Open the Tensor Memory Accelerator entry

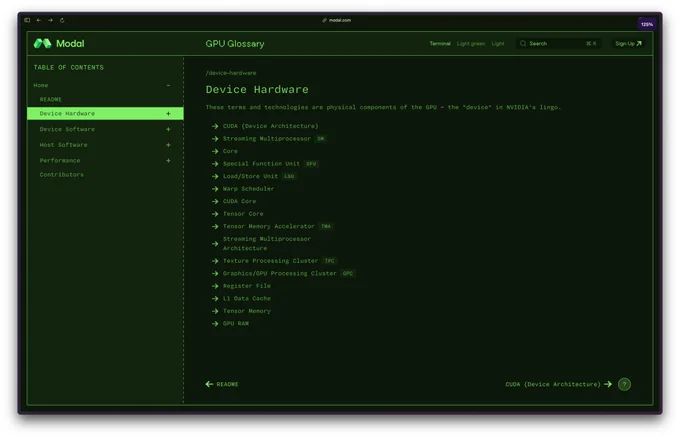coord(268,227)
